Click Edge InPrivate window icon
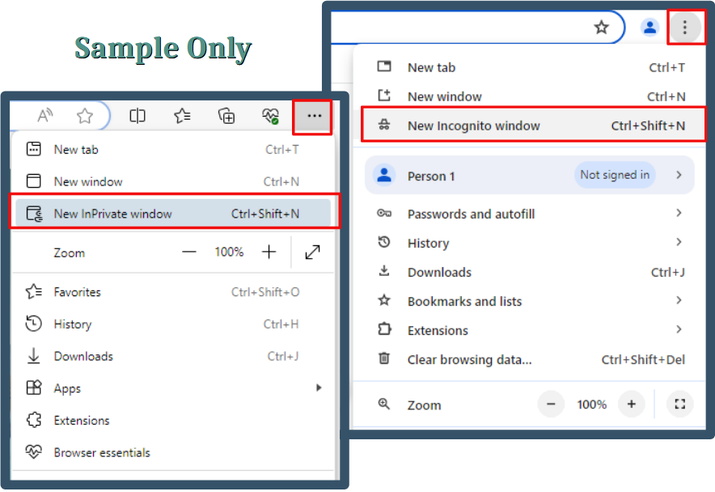 [x=34, y=213]
